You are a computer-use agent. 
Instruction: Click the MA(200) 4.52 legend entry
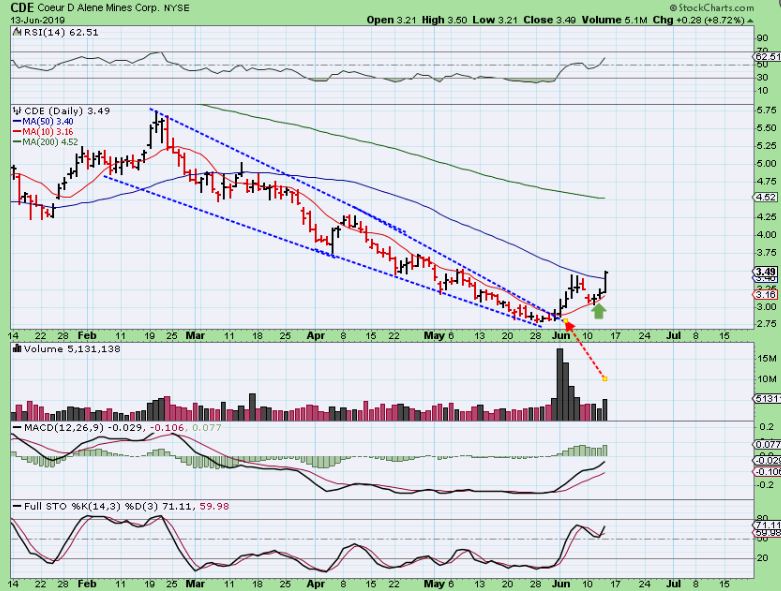(x=46, y=142)
